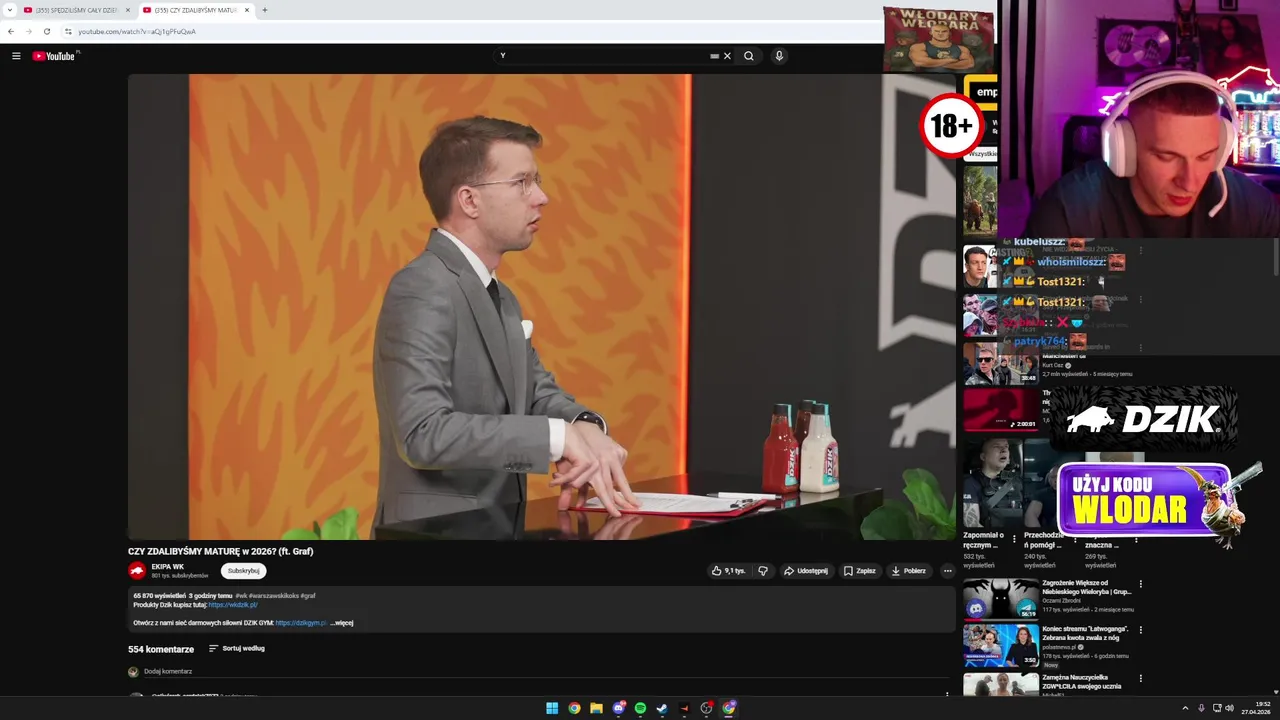Screen dimensions: 1280x720
Task: Go forward with the browser forward arrow
Action: click(x=28, y=31)
